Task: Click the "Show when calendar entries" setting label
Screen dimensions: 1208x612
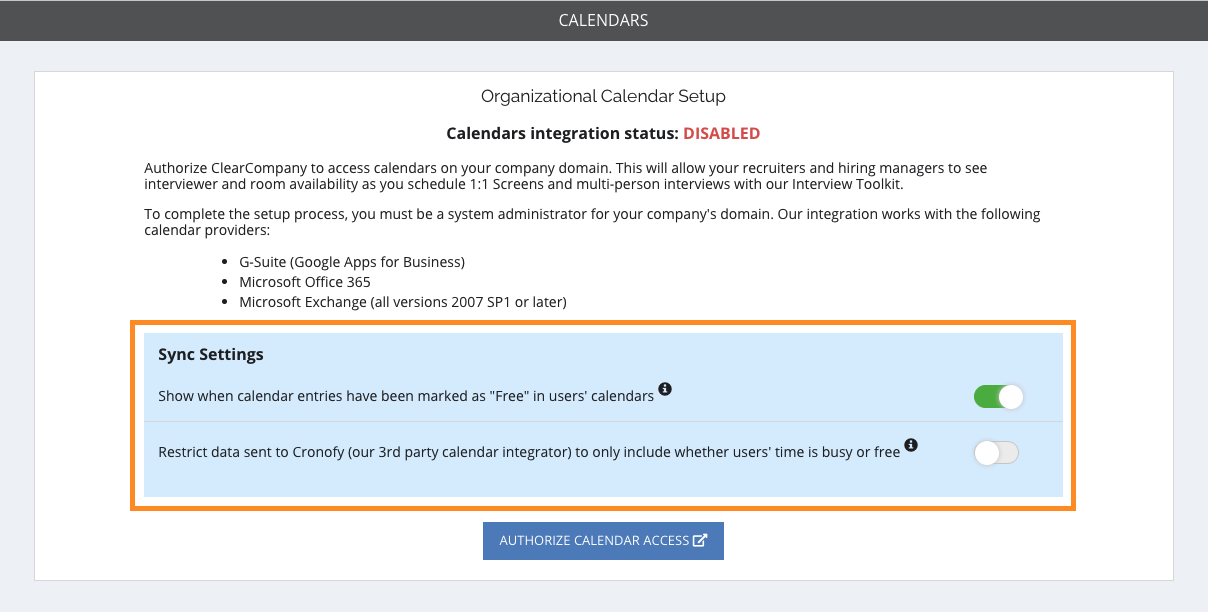Action: click(405, 396)
